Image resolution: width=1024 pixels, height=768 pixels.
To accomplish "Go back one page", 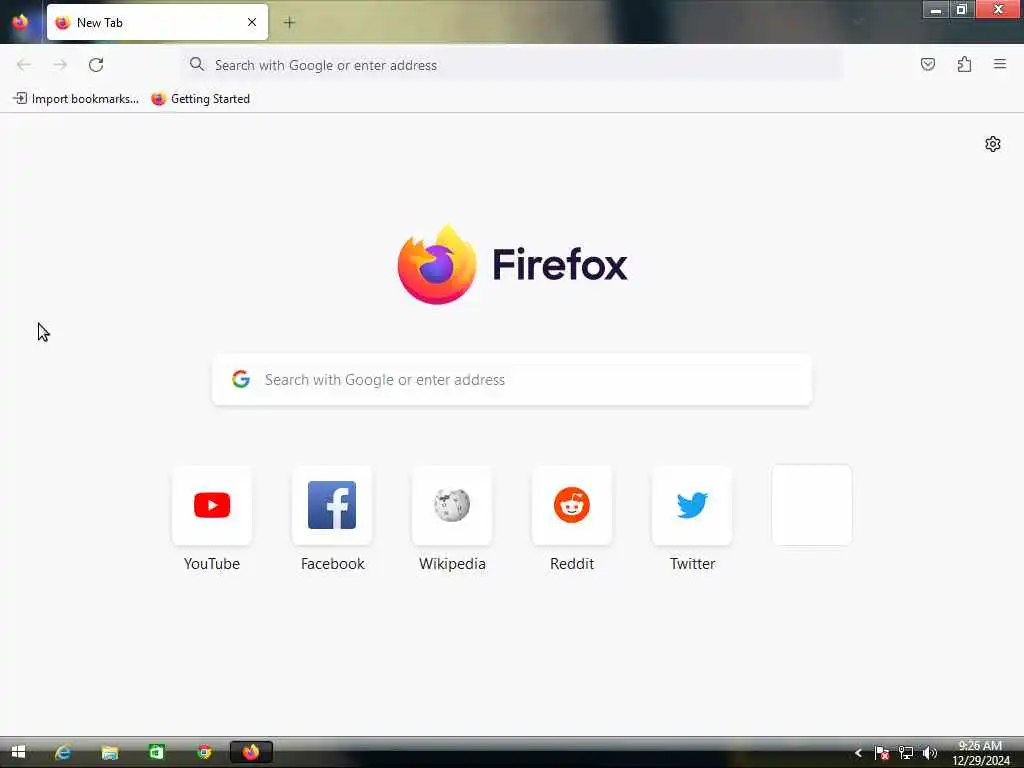I will click(24, 65).
